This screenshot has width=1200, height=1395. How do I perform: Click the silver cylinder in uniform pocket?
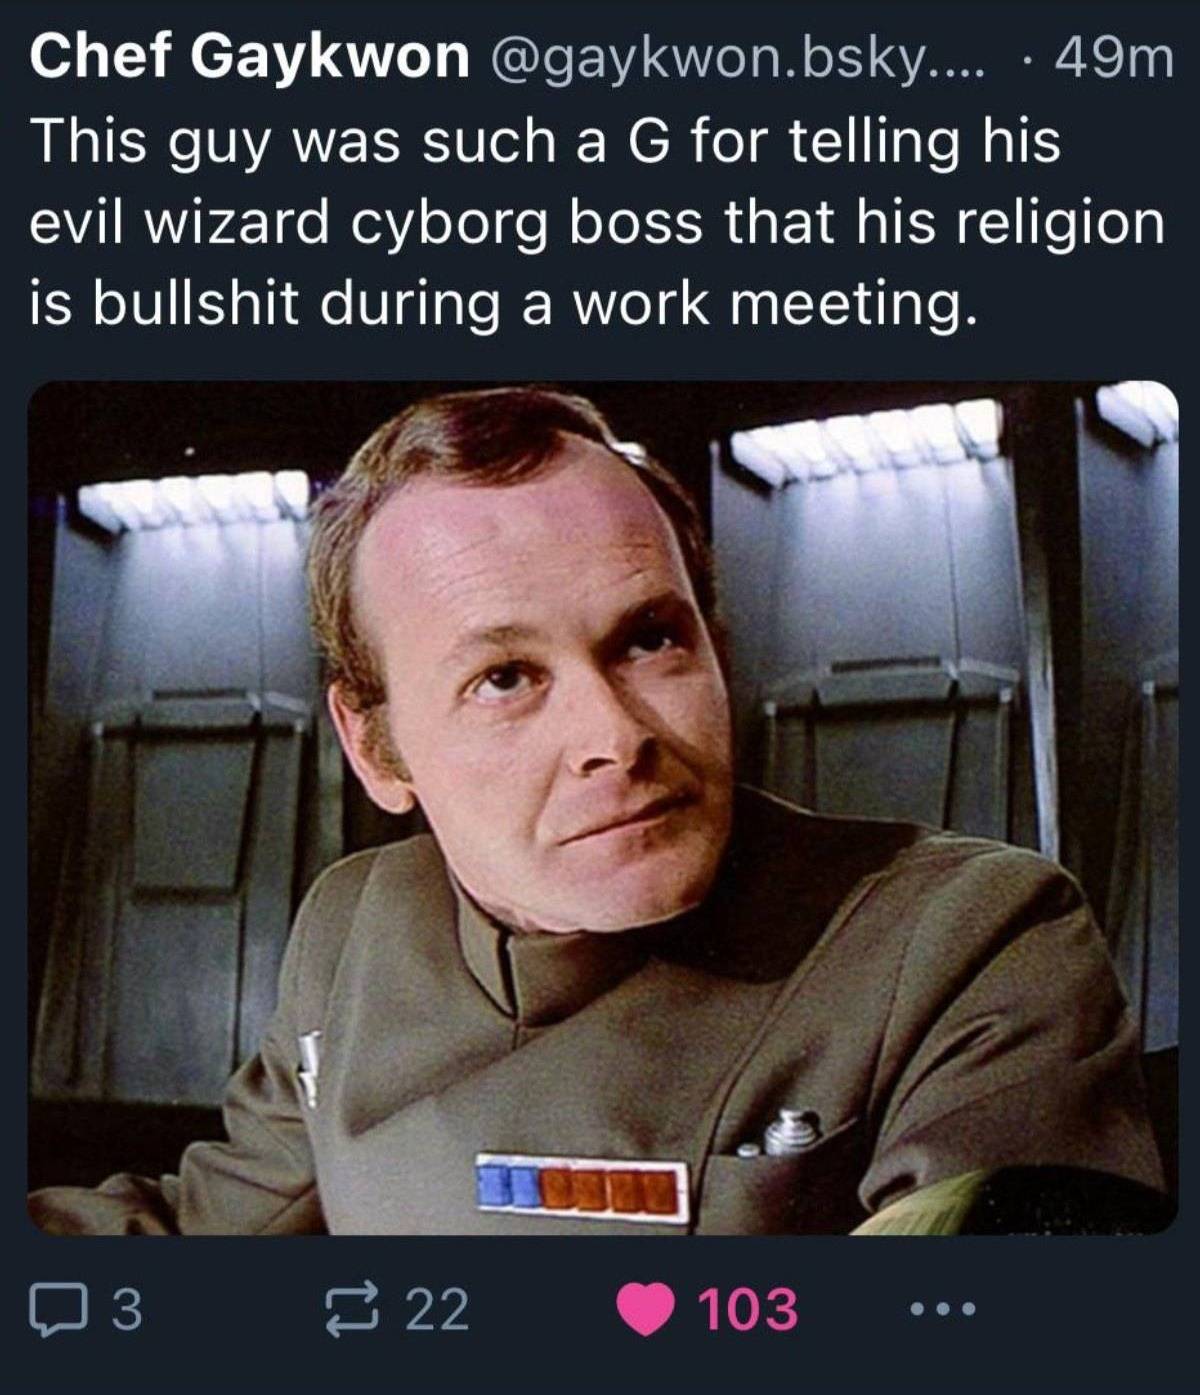pyautogui.click(x=792, y=1130)
